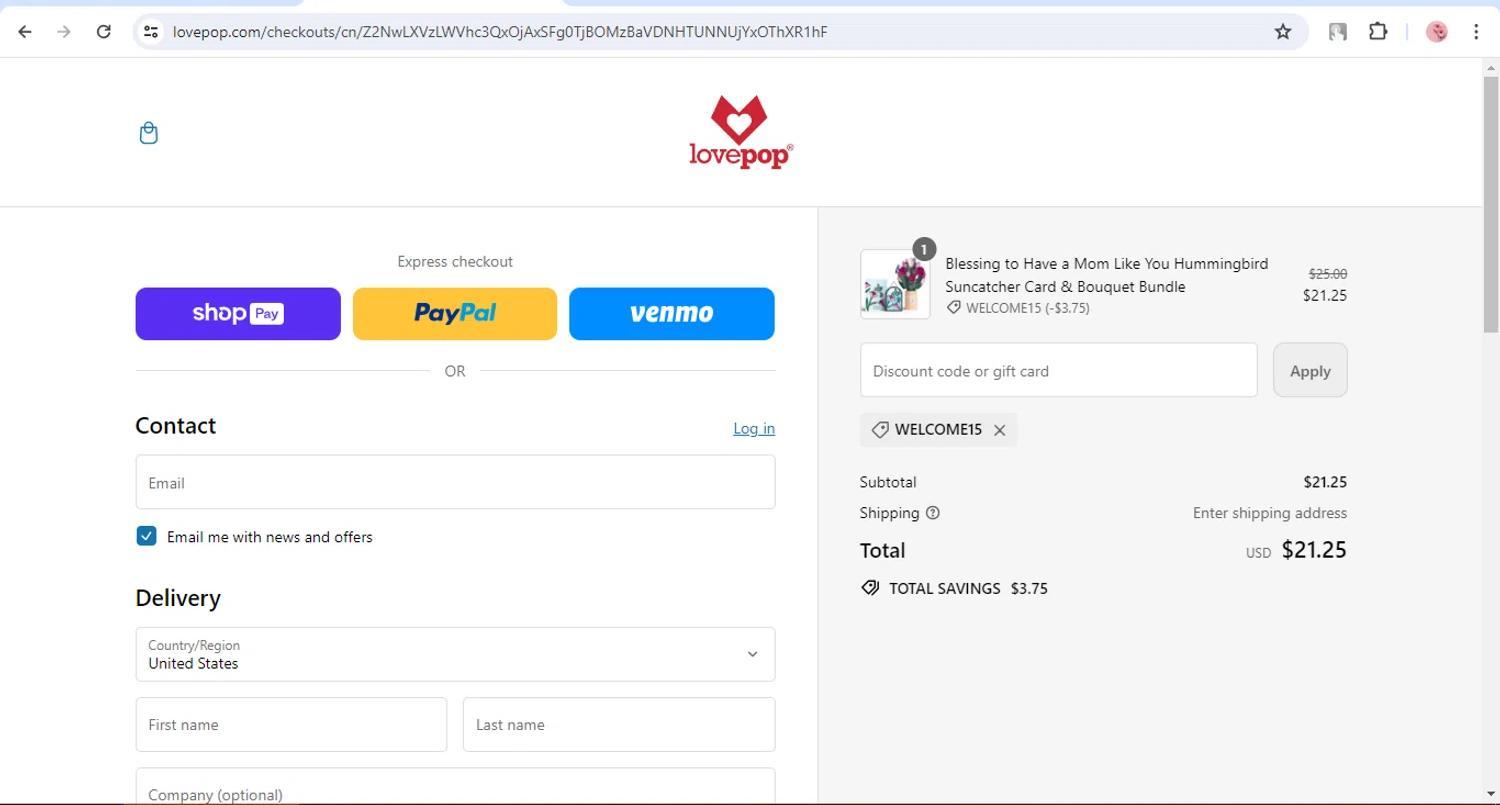Screen dimensions: 1500x805
Task: Click the product bundle thumbnail
Action: coord(895,284)
